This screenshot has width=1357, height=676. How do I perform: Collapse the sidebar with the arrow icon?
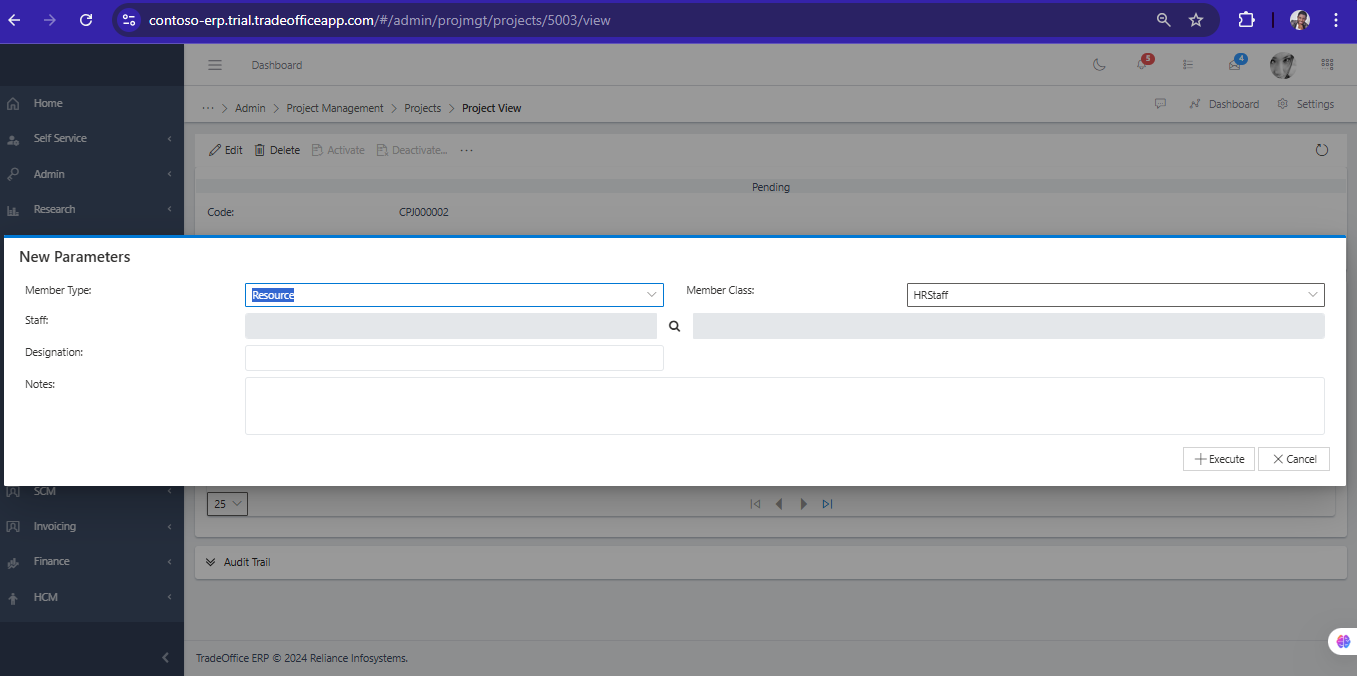(x=166, y=657)
